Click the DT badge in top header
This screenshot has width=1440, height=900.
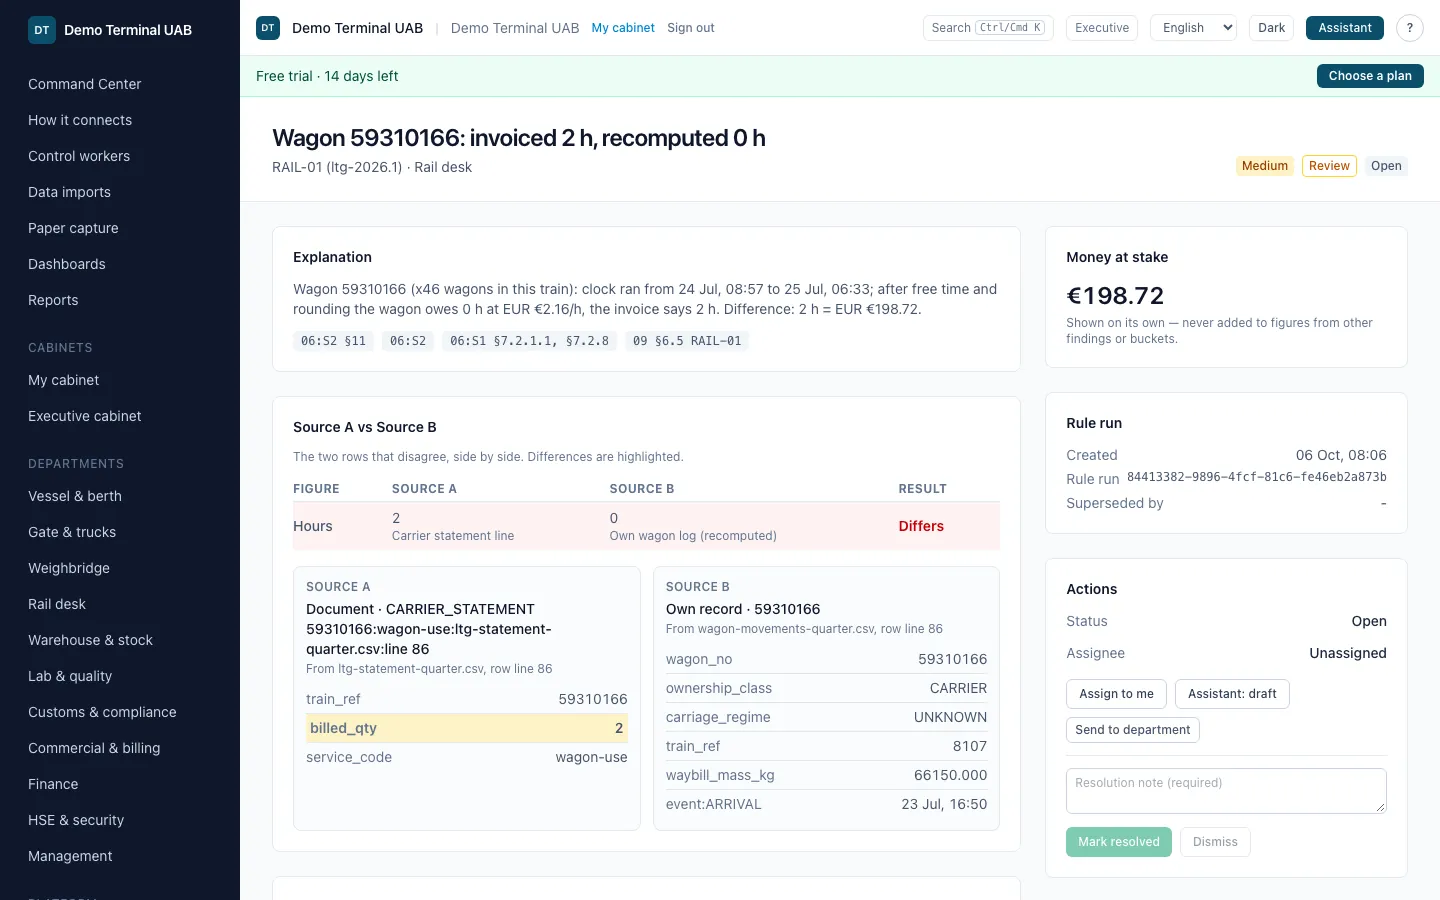[268, 28]
